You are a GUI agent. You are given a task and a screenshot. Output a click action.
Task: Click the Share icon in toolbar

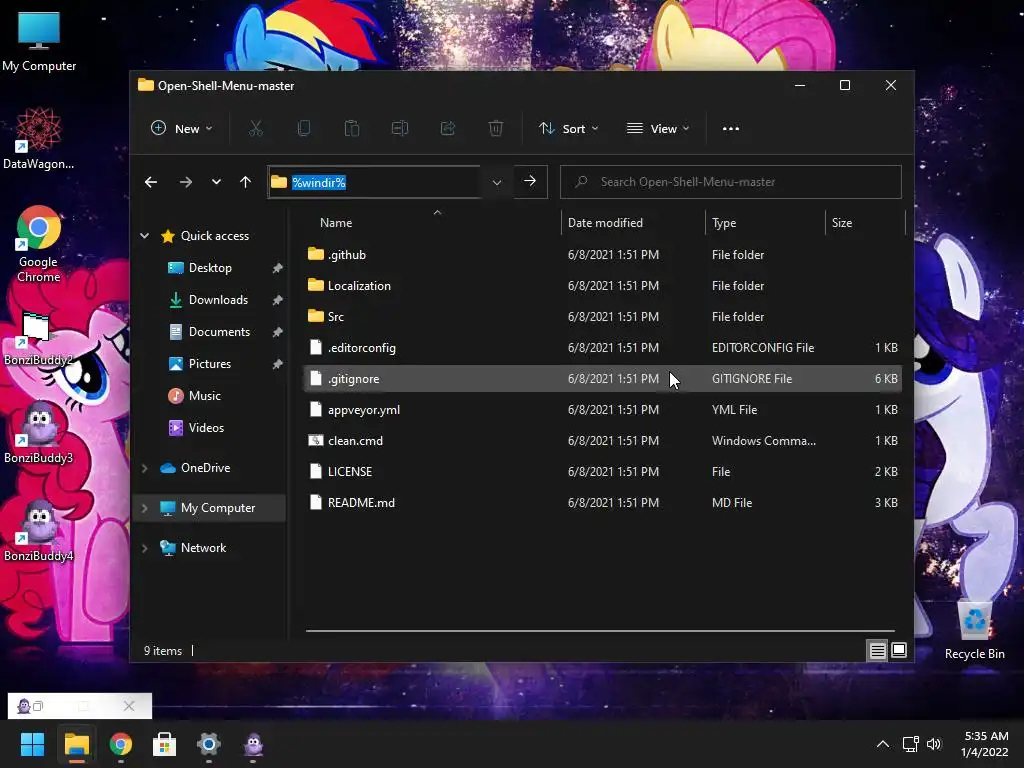click(x=448, y=129)
